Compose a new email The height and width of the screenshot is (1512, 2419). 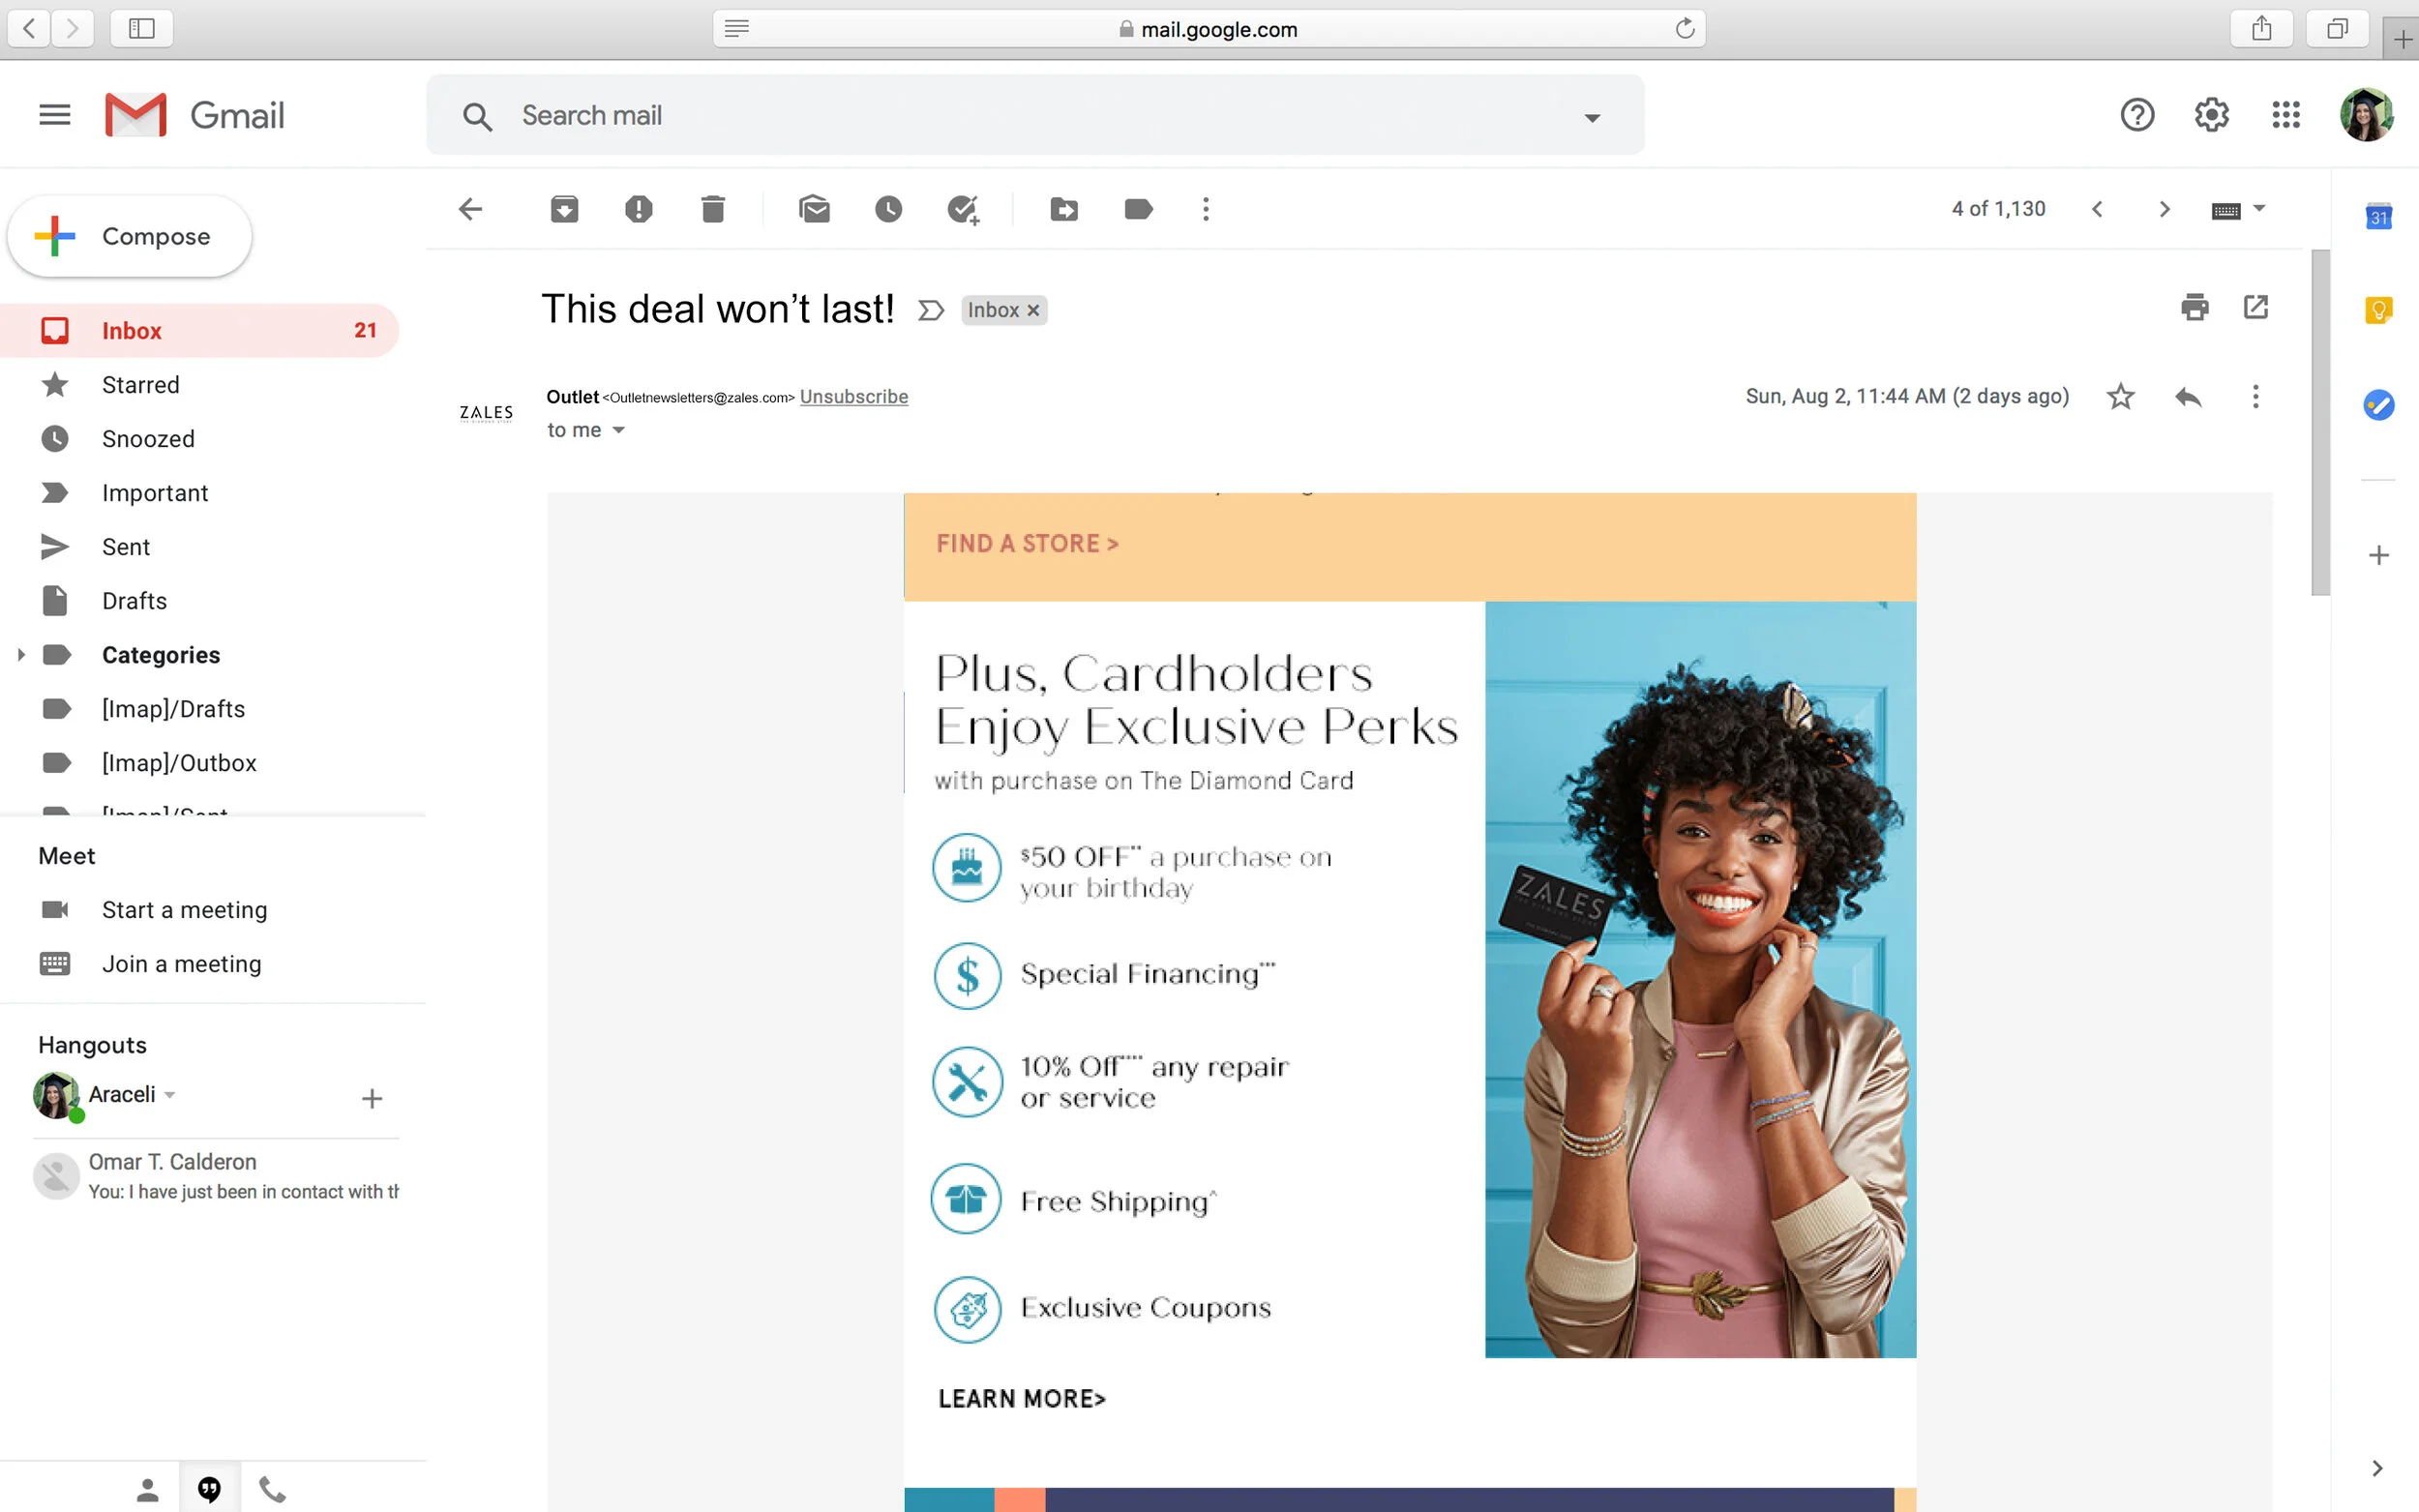point(129,236)
